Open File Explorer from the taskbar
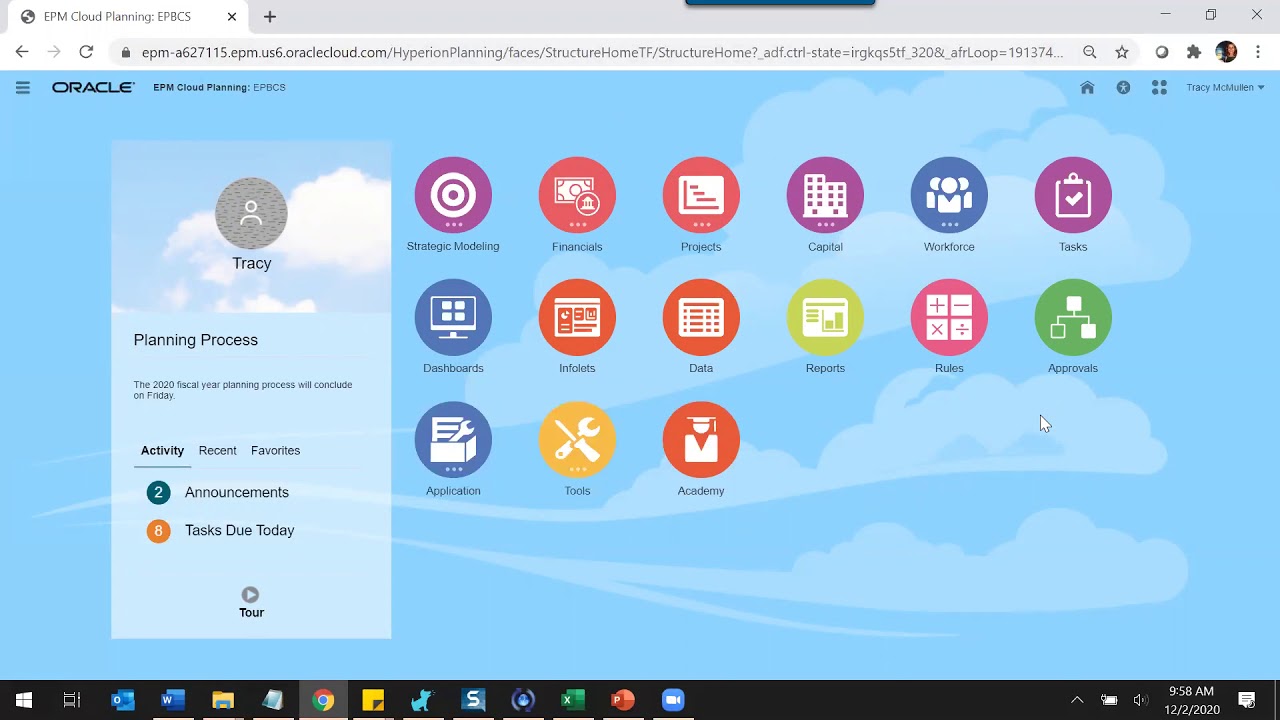The width and height of the screenshot is (1280, 720). (x=223, y=700)
